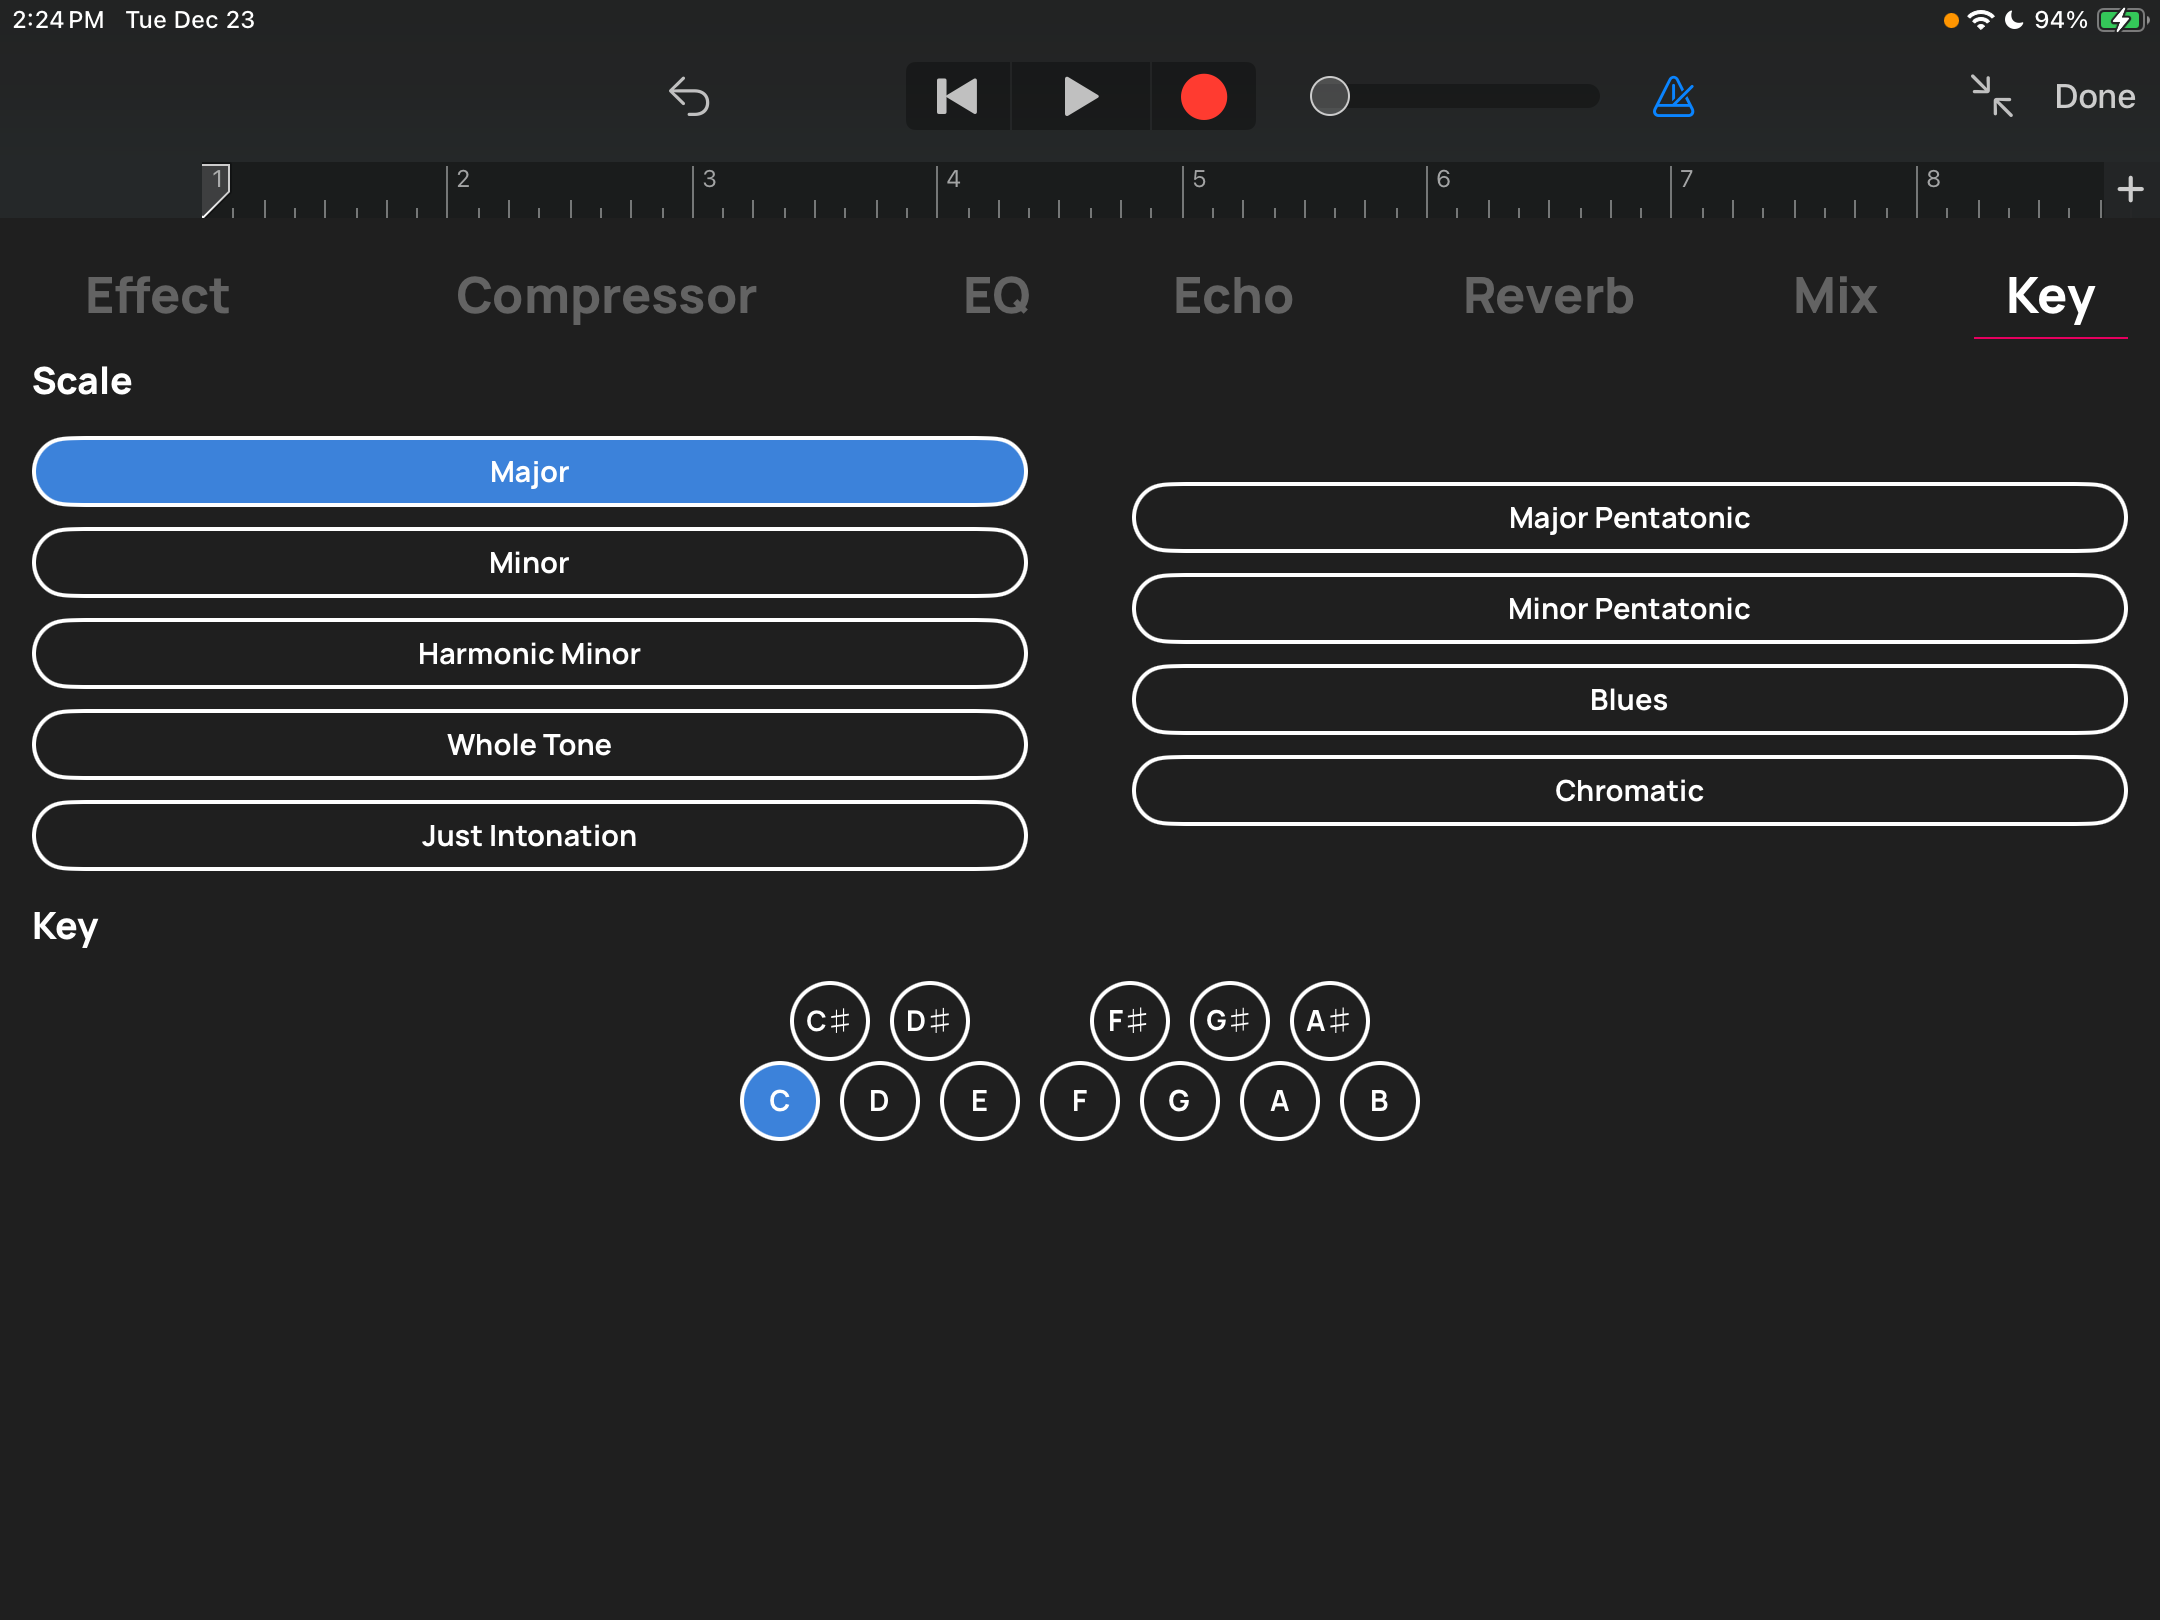Tap Done to close settings

[x=2094, y=97]
